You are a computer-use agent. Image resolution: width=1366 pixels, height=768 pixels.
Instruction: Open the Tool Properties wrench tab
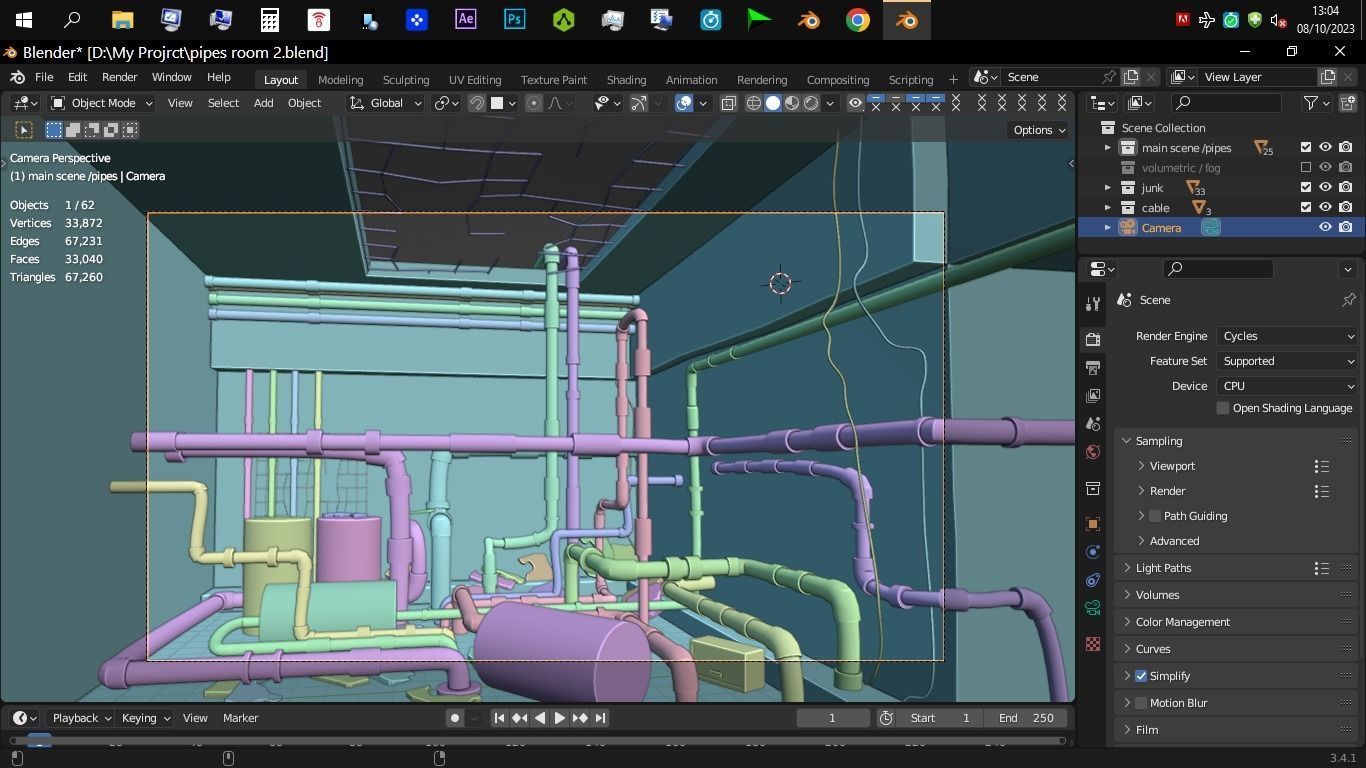(1093, 303)
